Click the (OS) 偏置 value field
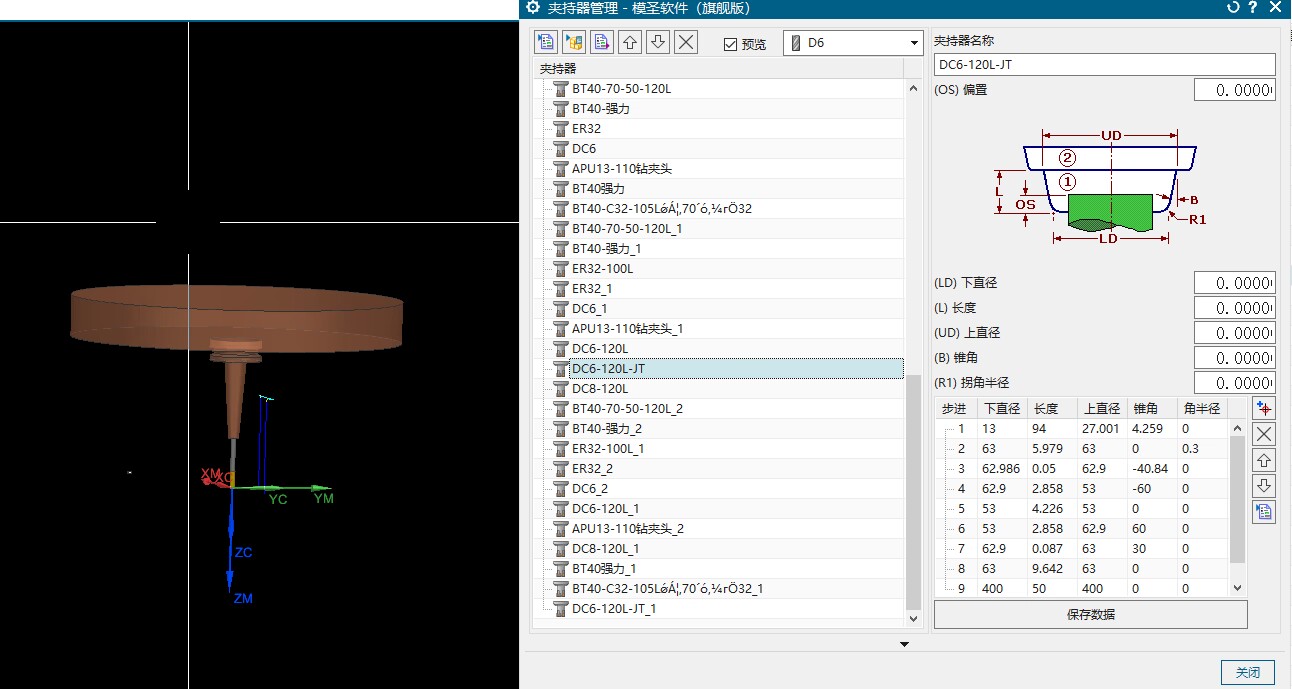 (1235, 90)
